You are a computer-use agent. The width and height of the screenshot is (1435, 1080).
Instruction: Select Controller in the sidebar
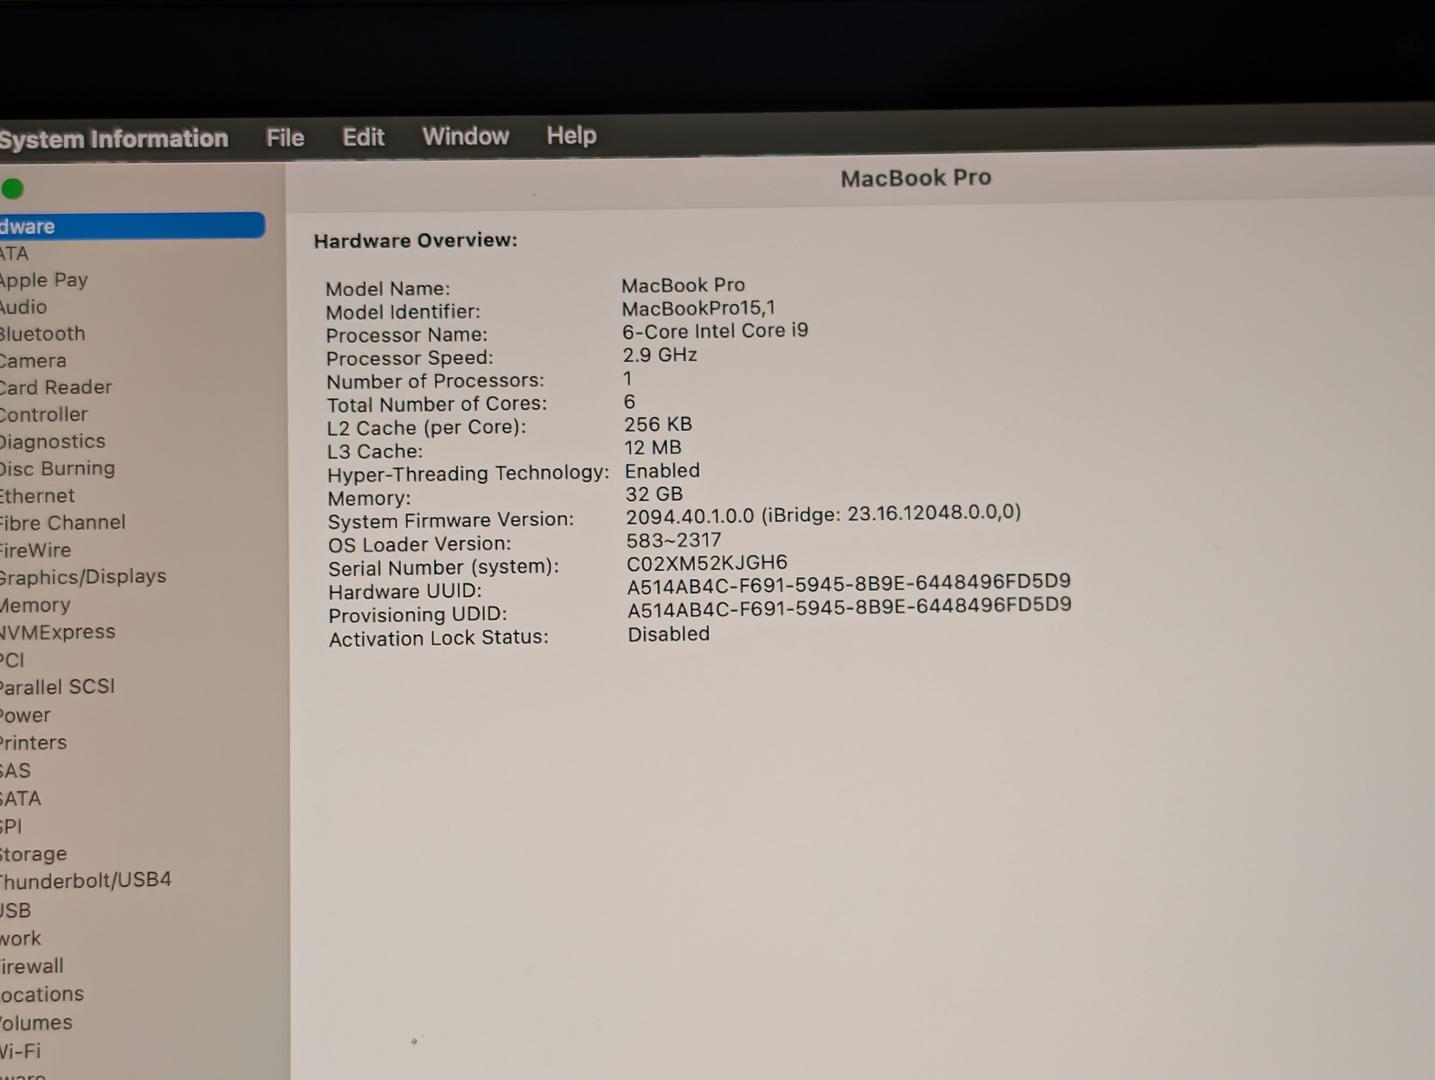coord(44,414)
